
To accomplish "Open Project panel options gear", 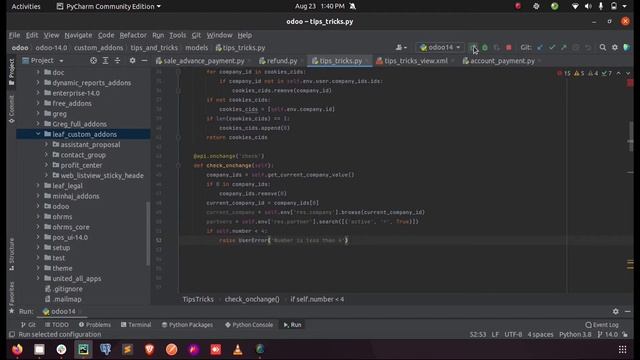I will pyautogui.click(x=132, y=60).
